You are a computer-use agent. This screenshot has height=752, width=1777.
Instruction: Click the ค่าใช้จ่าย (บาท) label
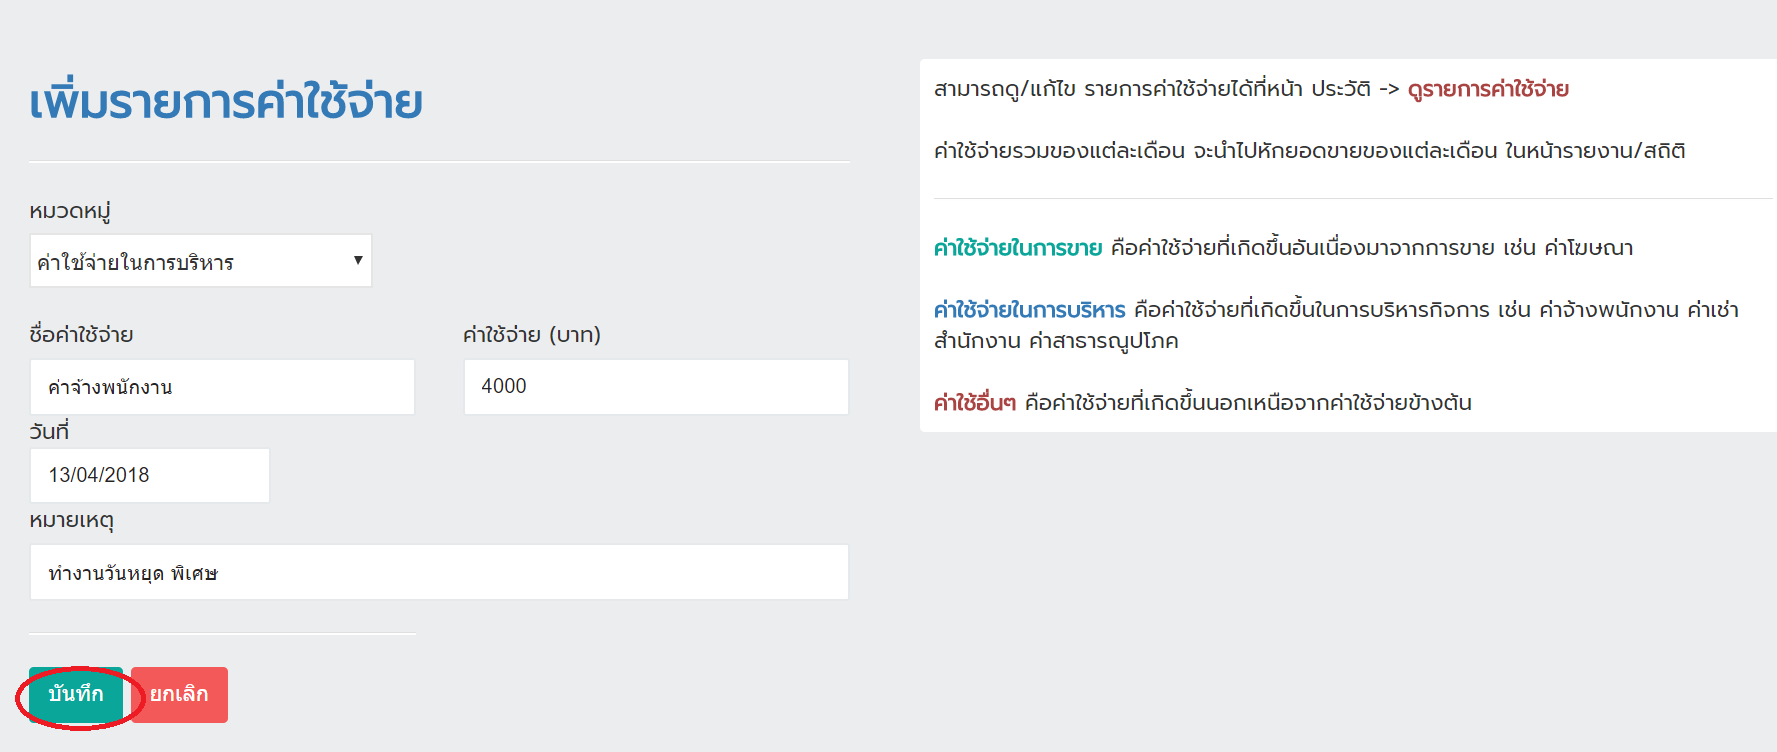tap(532, 335)
